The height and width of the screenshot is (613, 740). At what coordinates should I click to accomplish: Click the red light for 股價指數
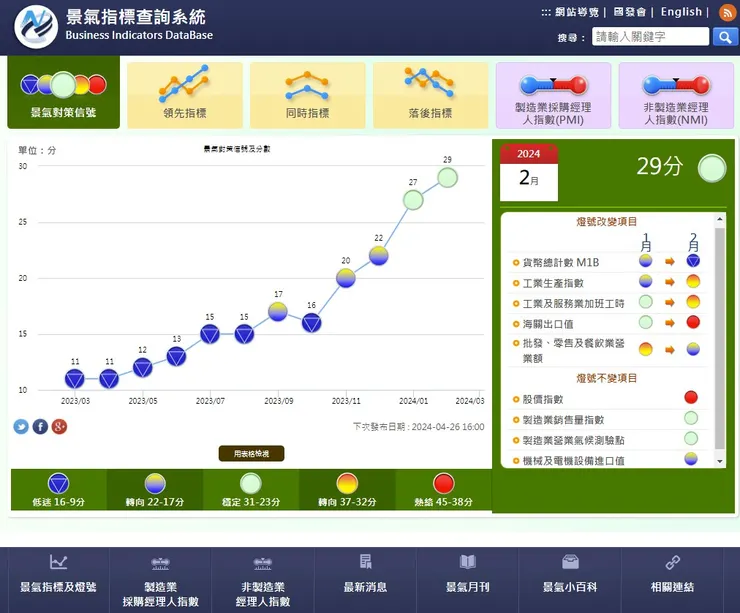pyautogui.click(x=691, y=397)
